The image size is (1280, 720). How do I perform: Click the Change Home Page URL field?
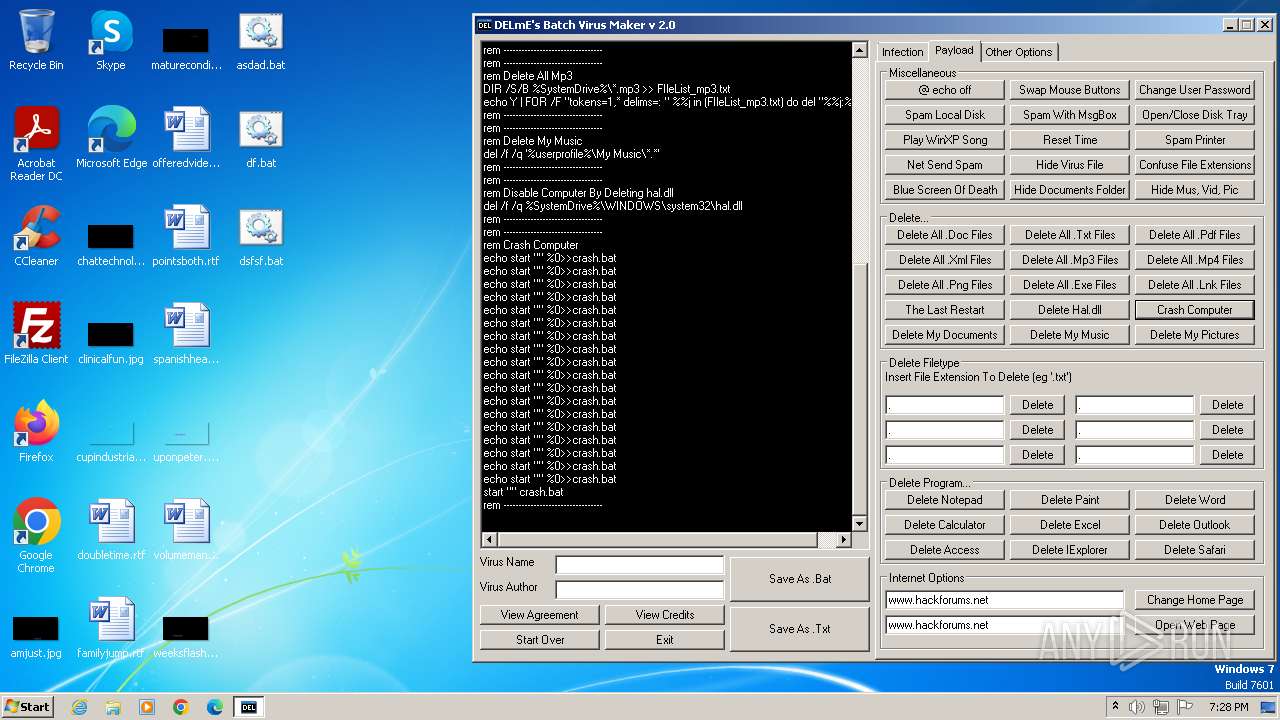coord(1005,600)
